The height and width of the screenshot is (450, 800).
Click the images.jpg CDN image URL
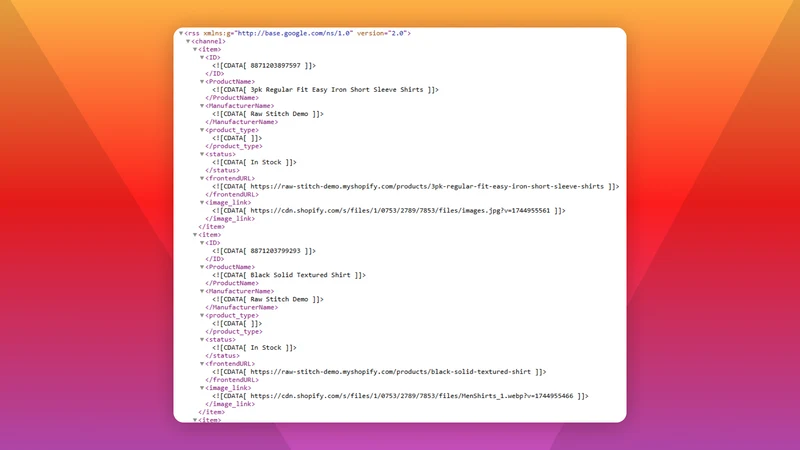(400, 211)
